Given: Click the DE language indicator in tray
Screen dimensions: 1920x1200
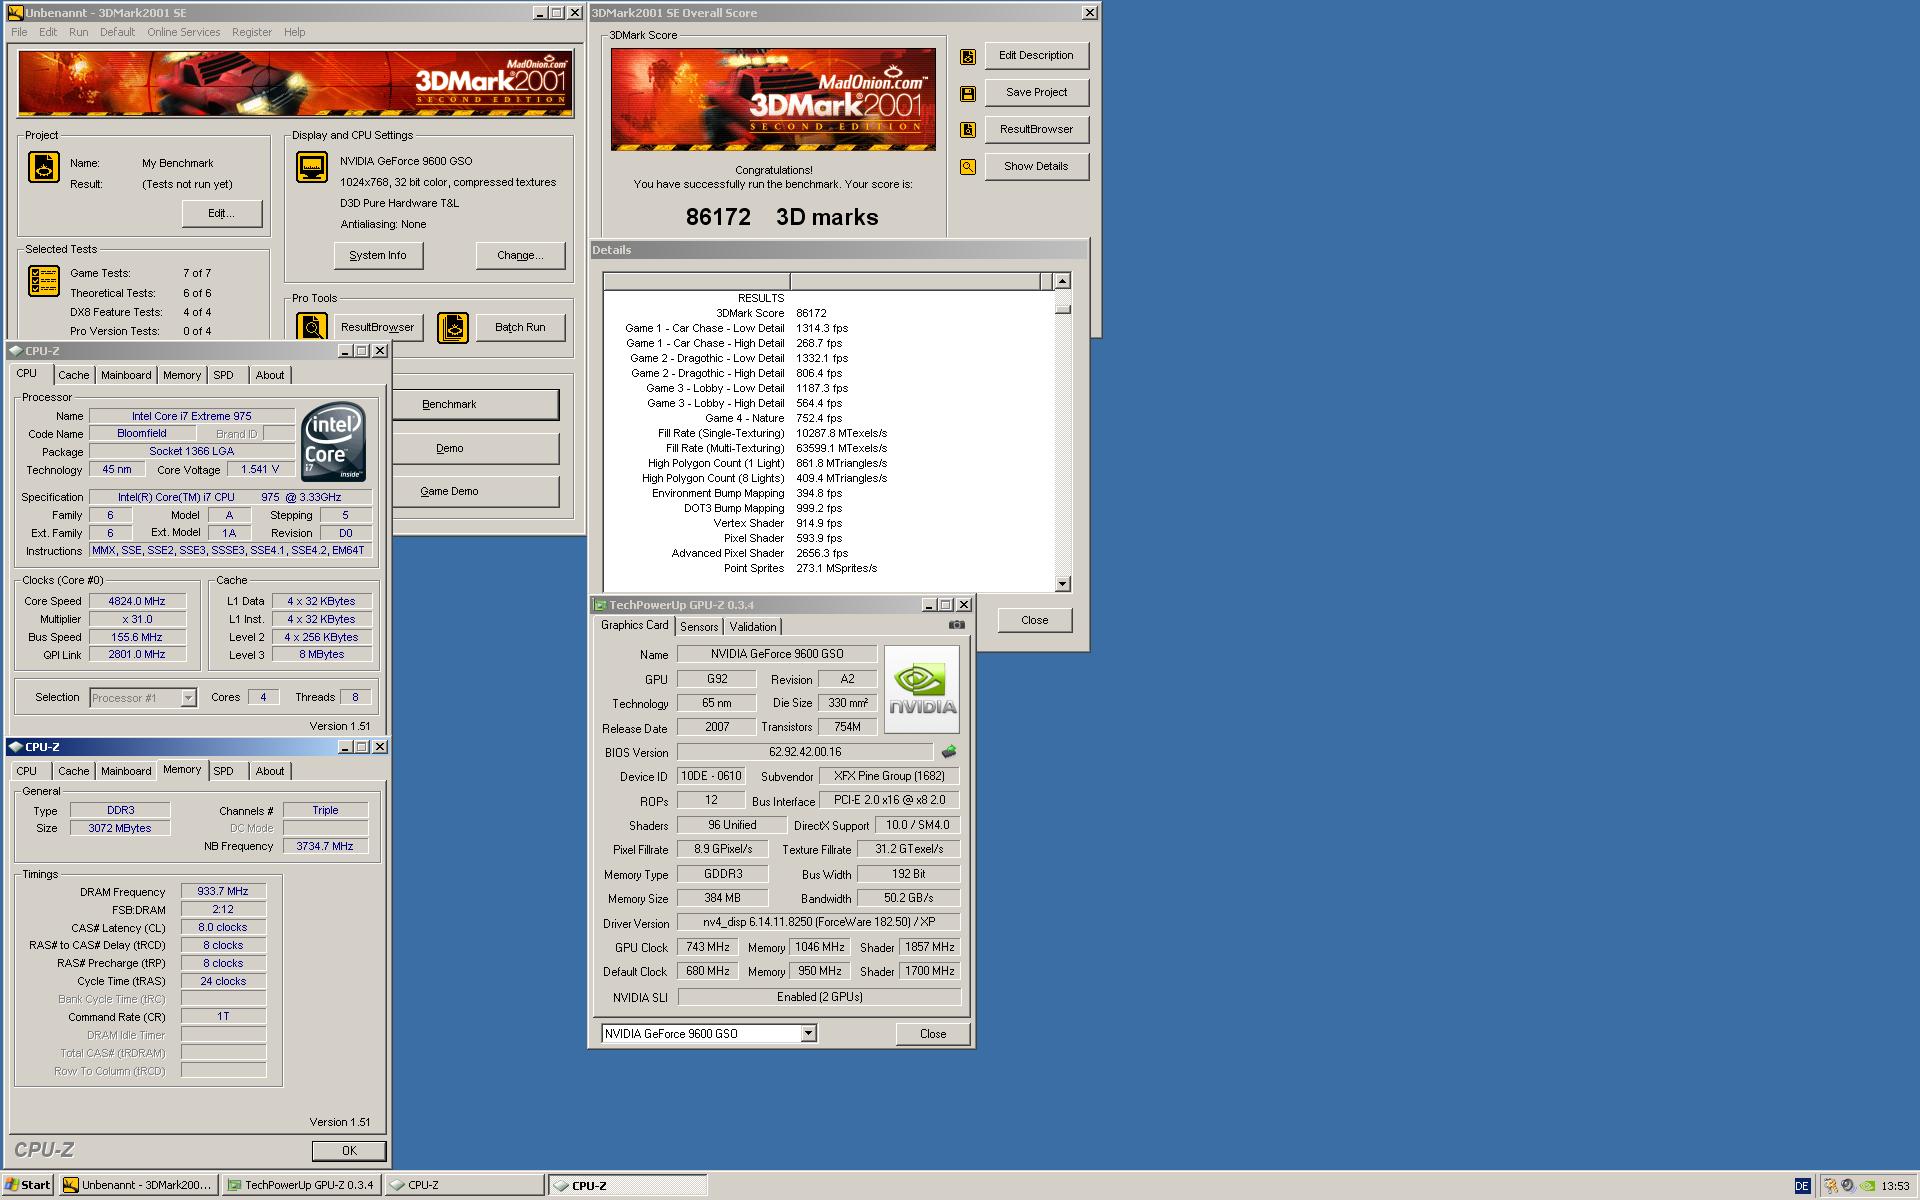Looking at the screenshot, I should tap(1801, 1186).
